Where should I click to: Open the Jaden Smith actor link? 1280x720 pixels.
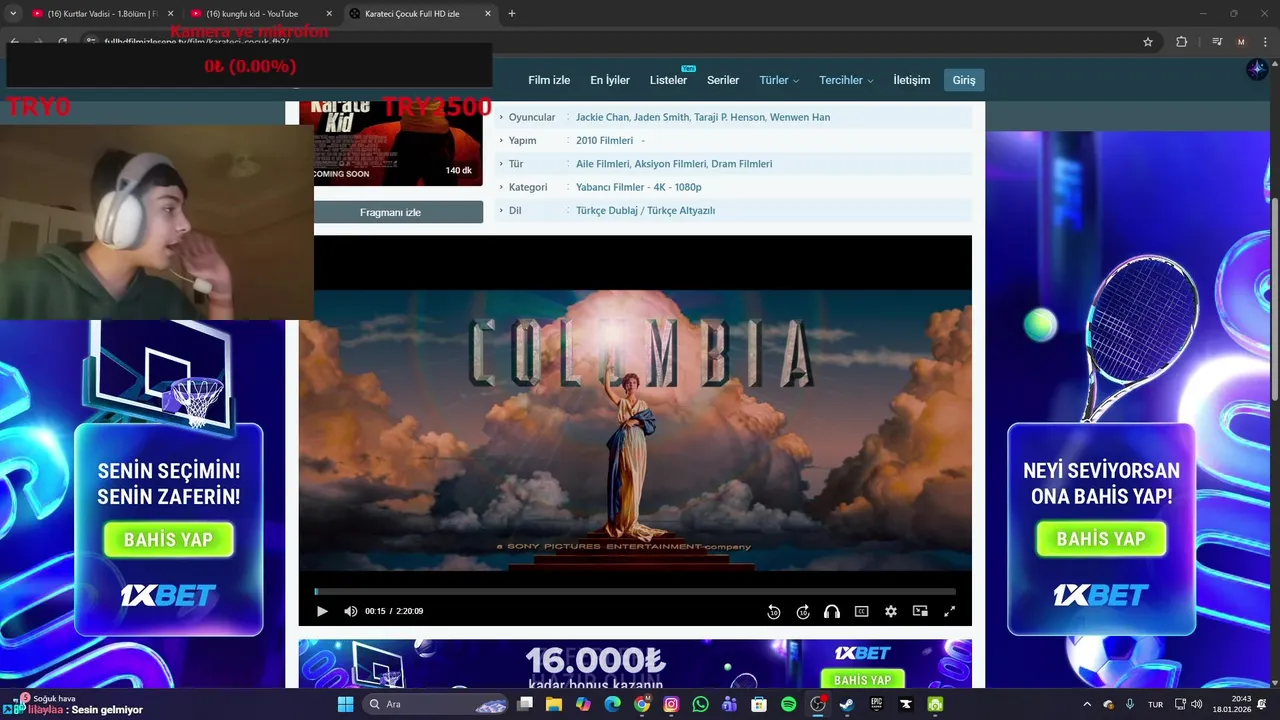pyautogui.click(x=661, y=117)
